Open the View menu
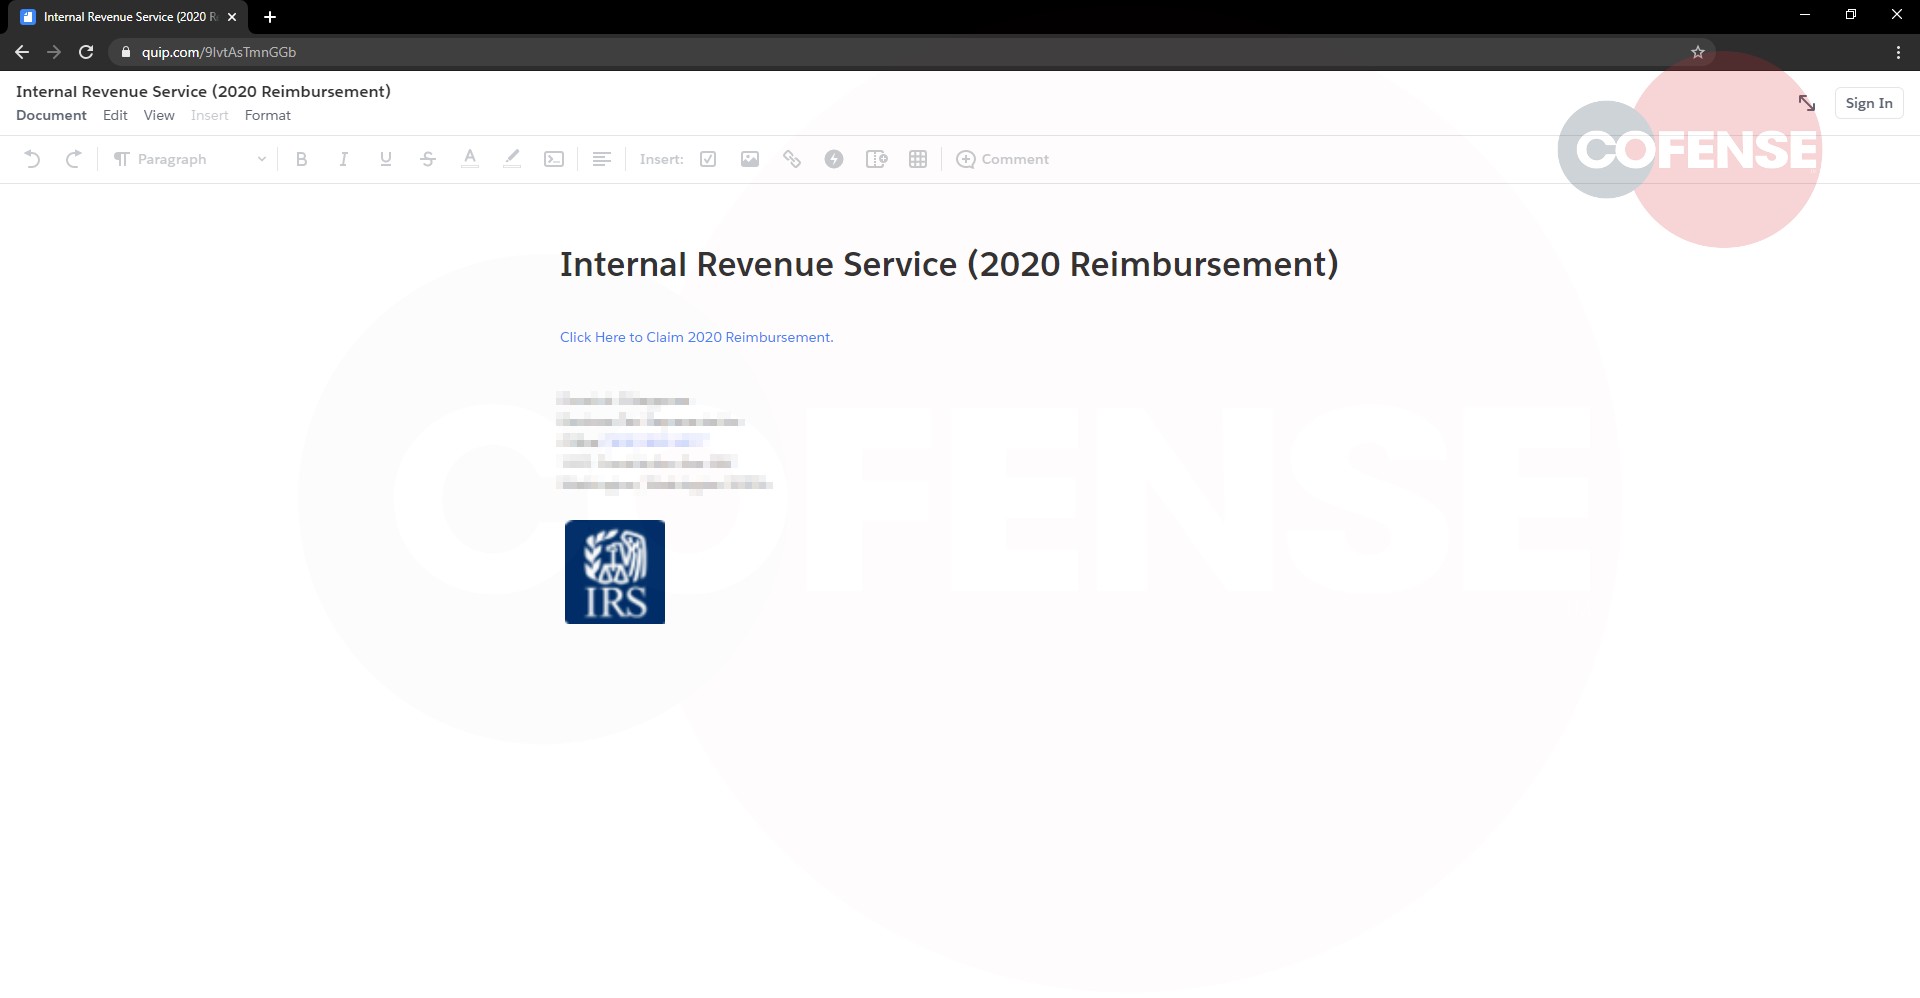Viewport: 1920px width, 998px height. pos(159,115)
